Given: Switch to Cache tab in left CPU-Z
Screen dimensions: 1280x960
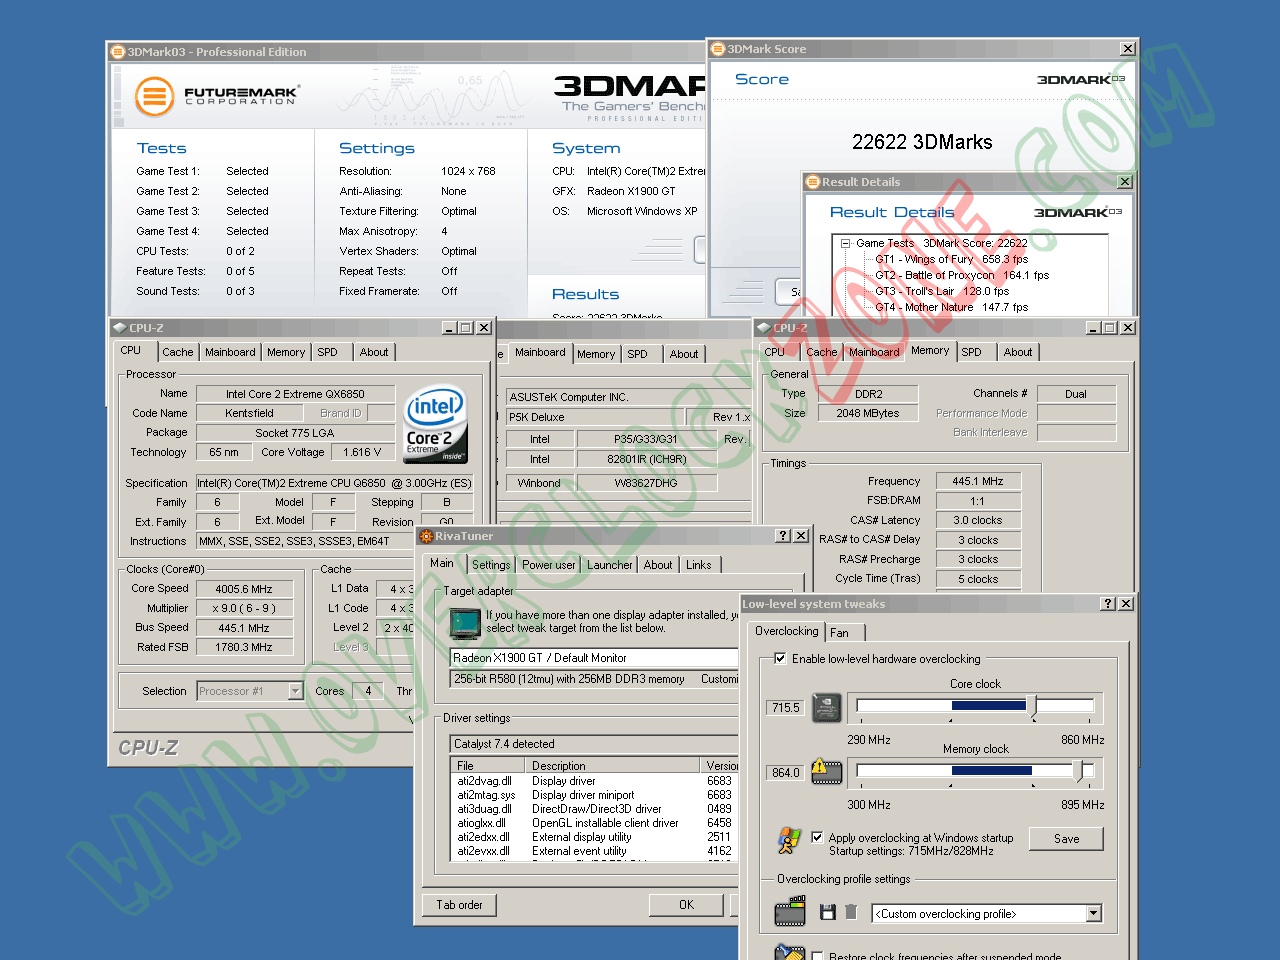Looking at the screenshot, I should pos(177,352).
